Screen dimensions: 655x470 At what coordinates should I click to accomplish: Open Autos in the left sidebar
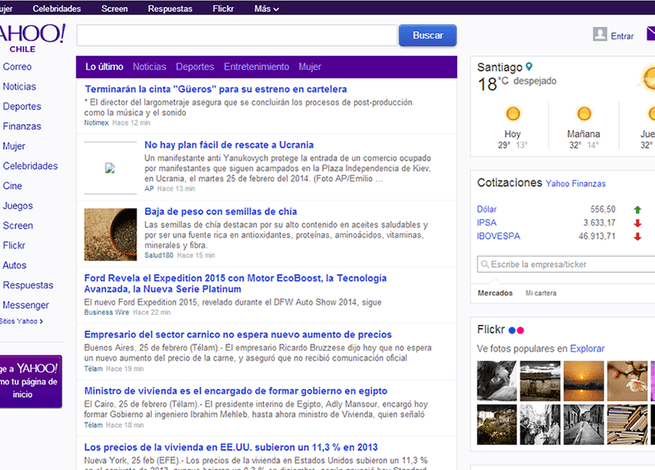[x=14, y=265]
